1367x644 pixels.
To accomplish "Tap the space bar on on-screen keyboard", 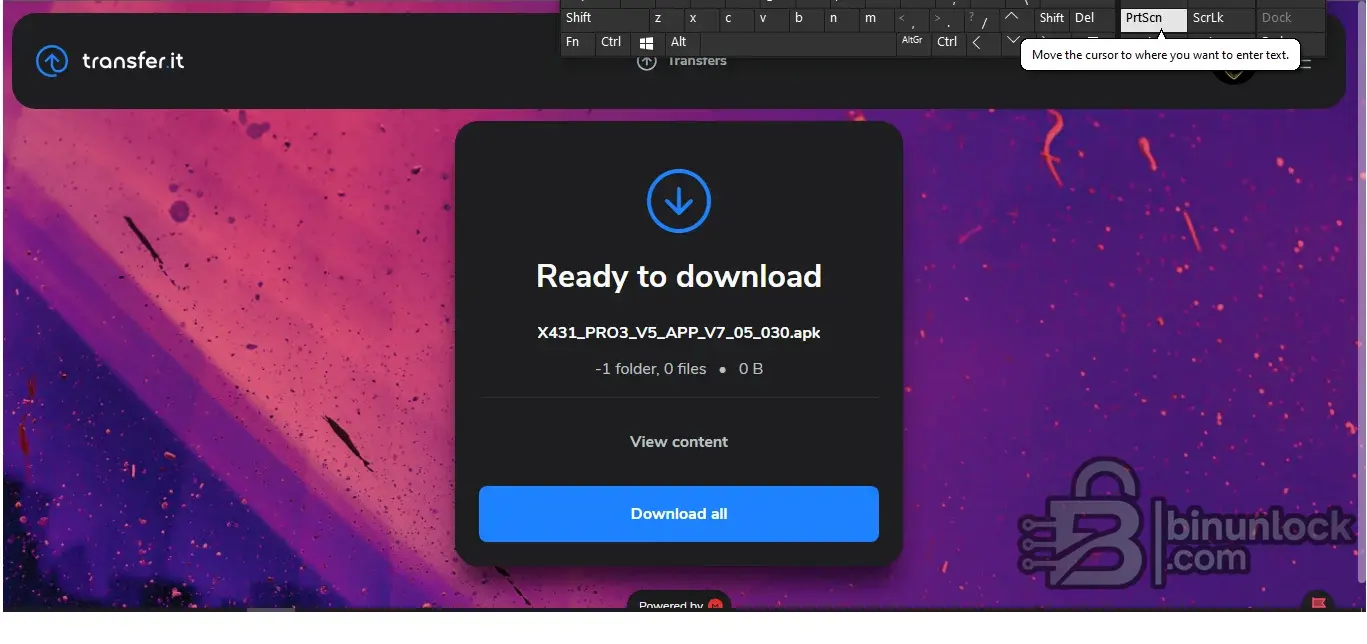I will coord(797,43).
